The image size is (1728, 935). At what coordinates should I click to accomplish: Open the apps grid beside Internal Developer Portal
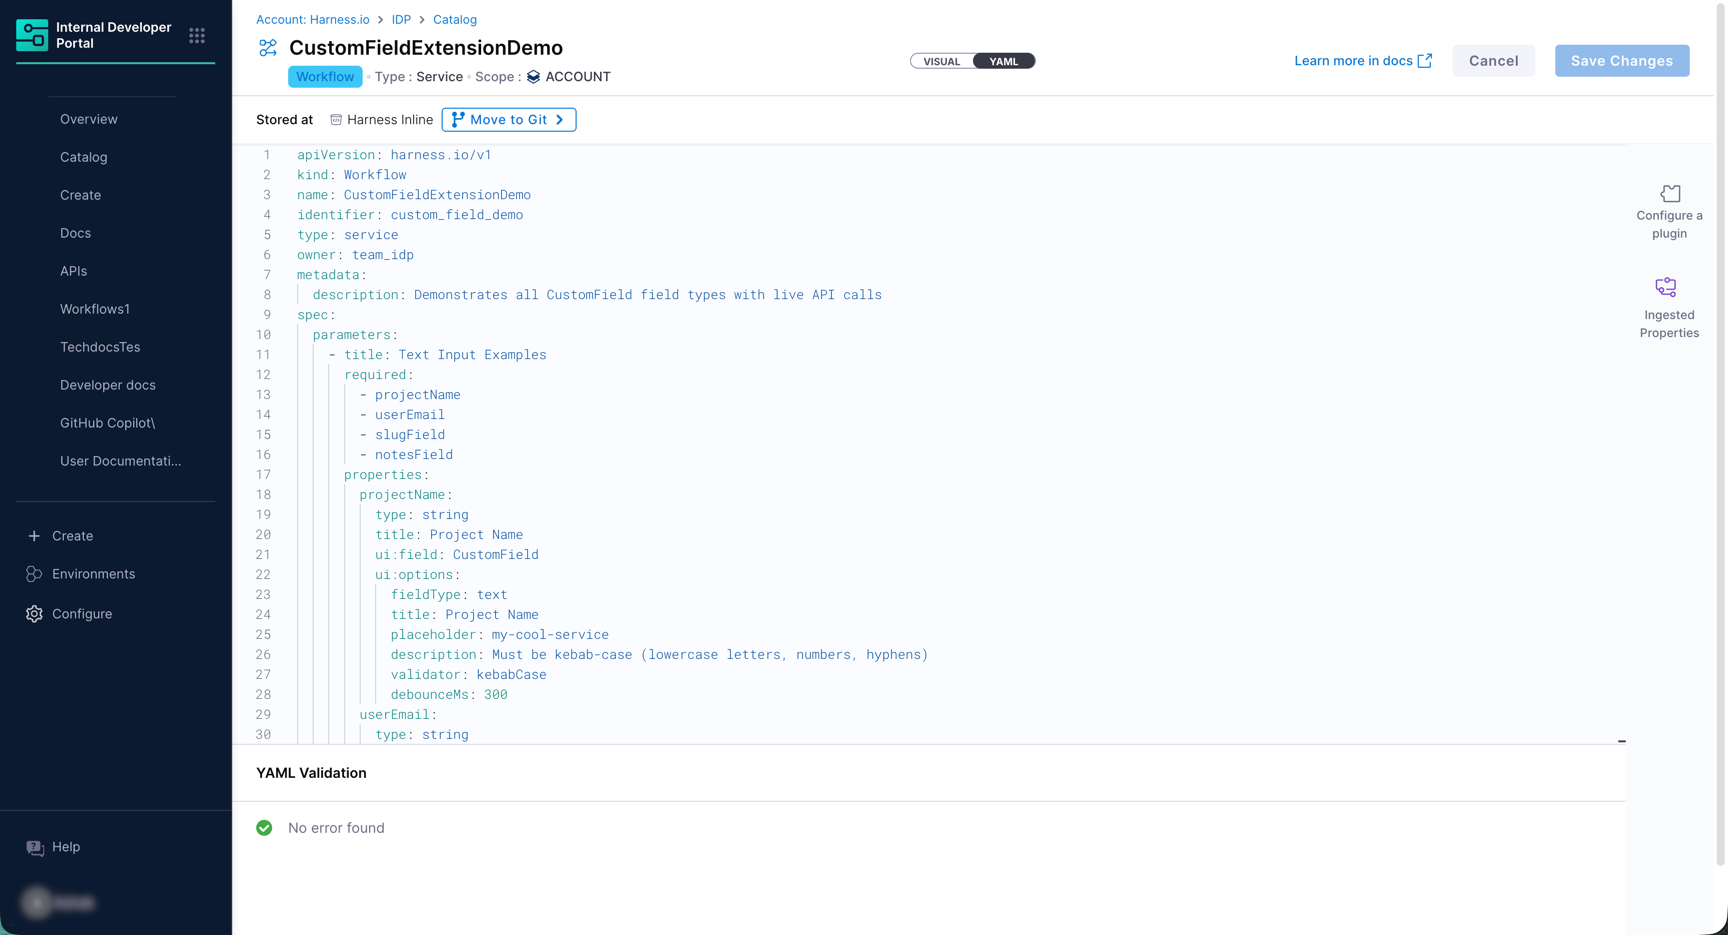(x=197, y=34)
